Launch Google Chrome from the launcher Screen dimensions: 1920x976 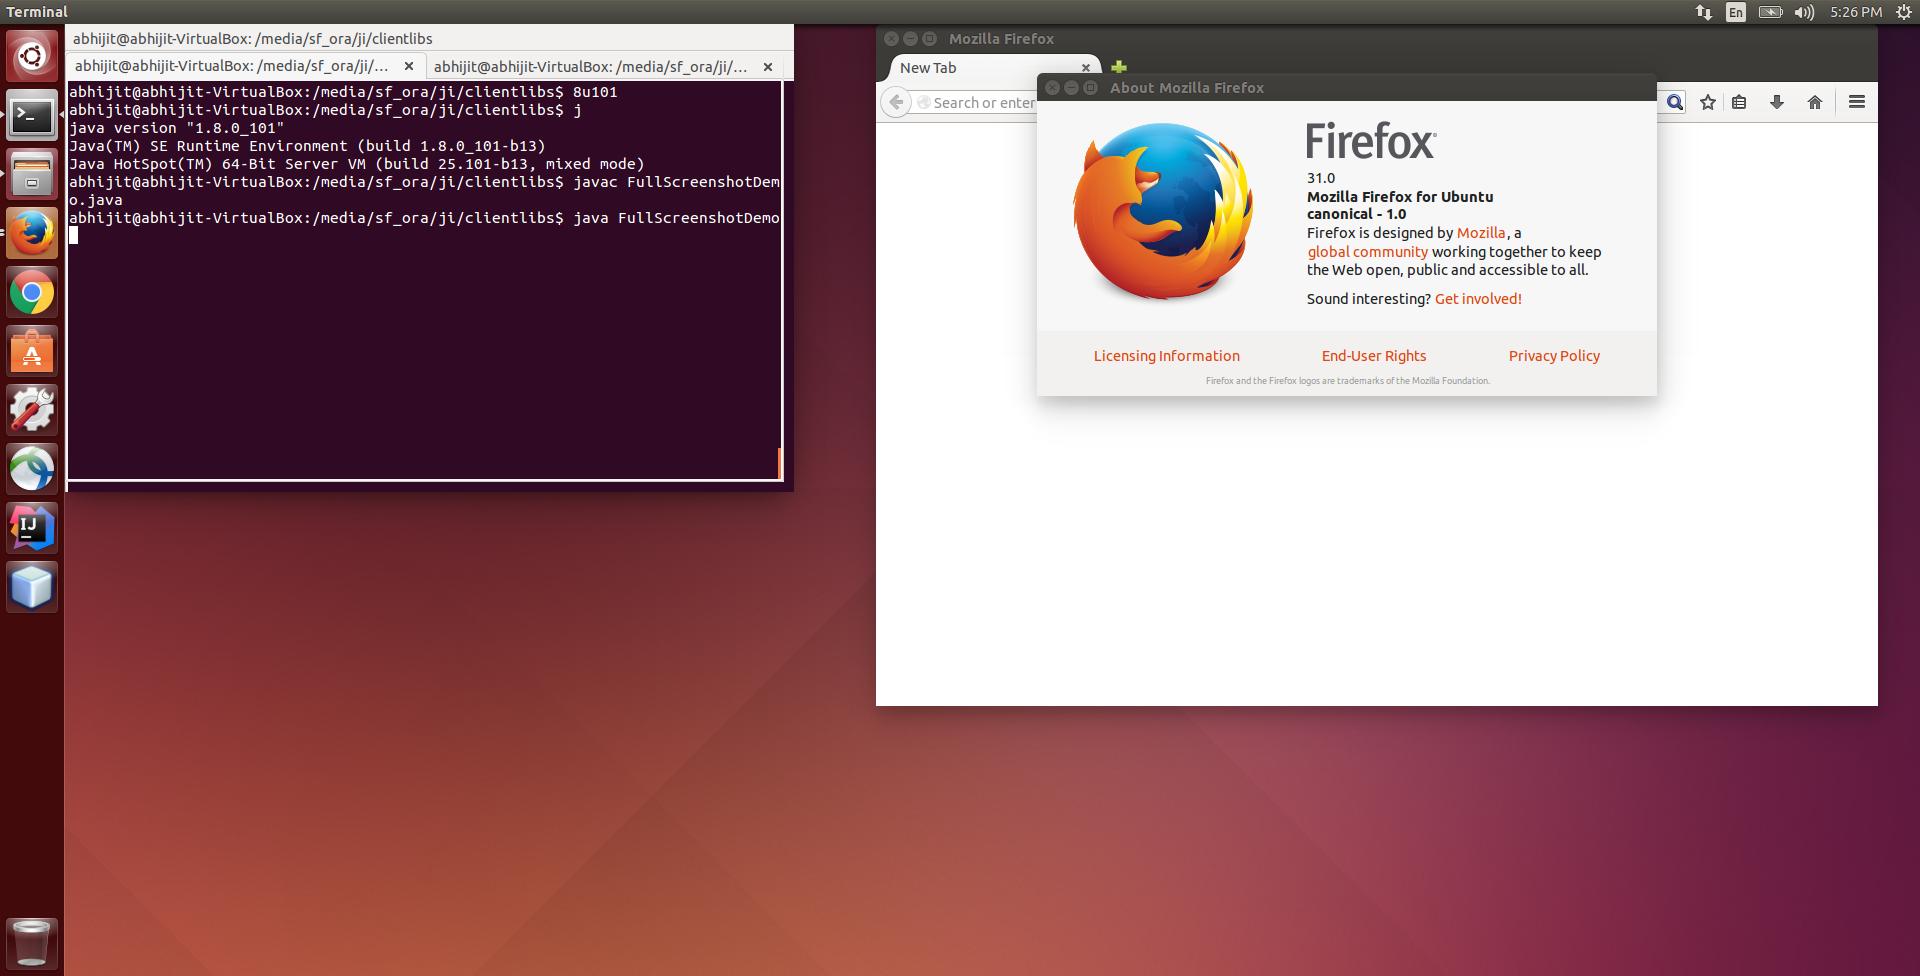[x=32, y=293]
